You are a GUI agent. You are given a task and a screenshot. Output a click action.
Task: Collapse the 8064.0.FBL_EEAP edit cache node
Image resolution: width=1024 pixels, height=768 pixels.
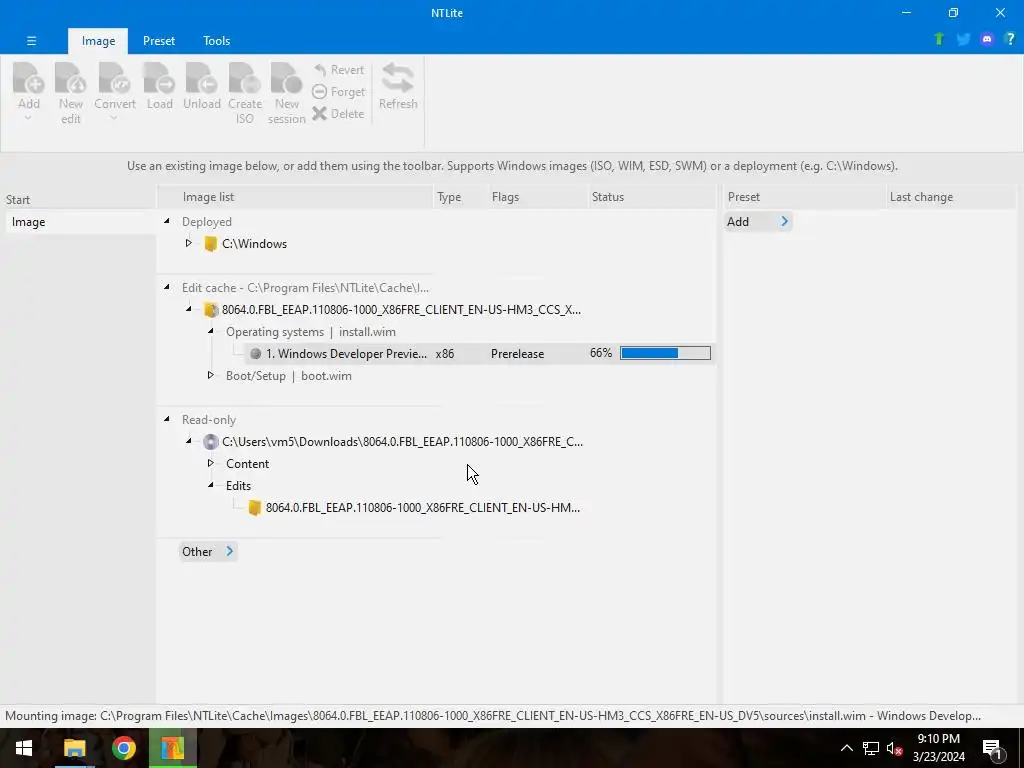[x=189, y=310]
